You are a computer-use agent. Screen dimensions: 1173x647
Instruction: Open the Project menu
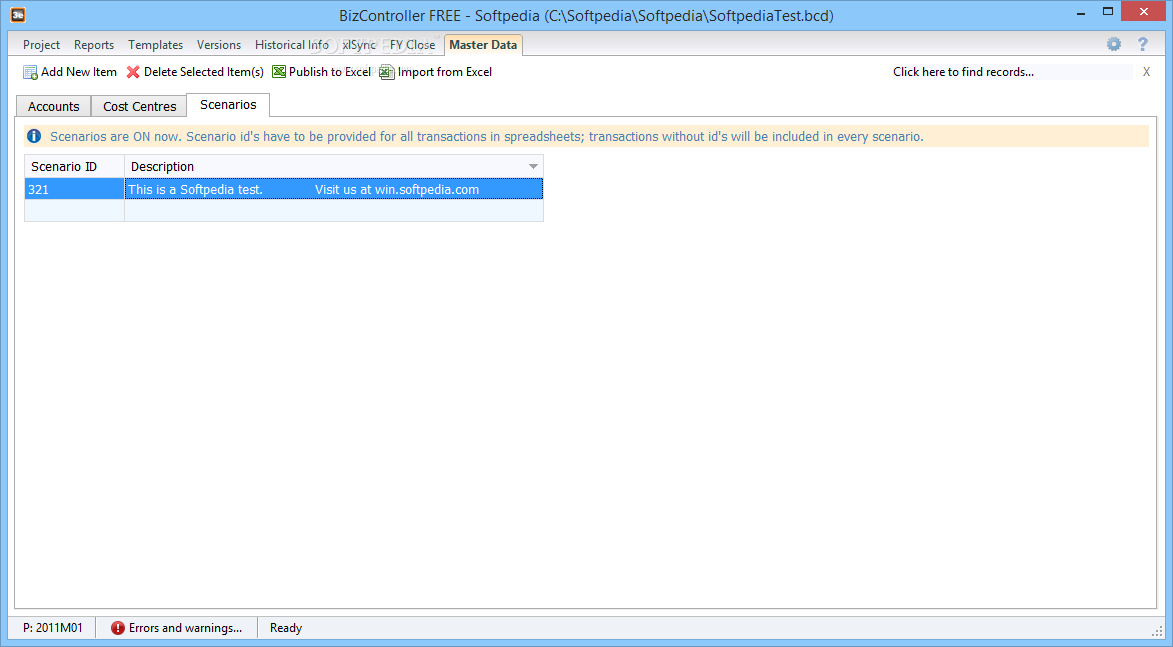pos(41,45)
